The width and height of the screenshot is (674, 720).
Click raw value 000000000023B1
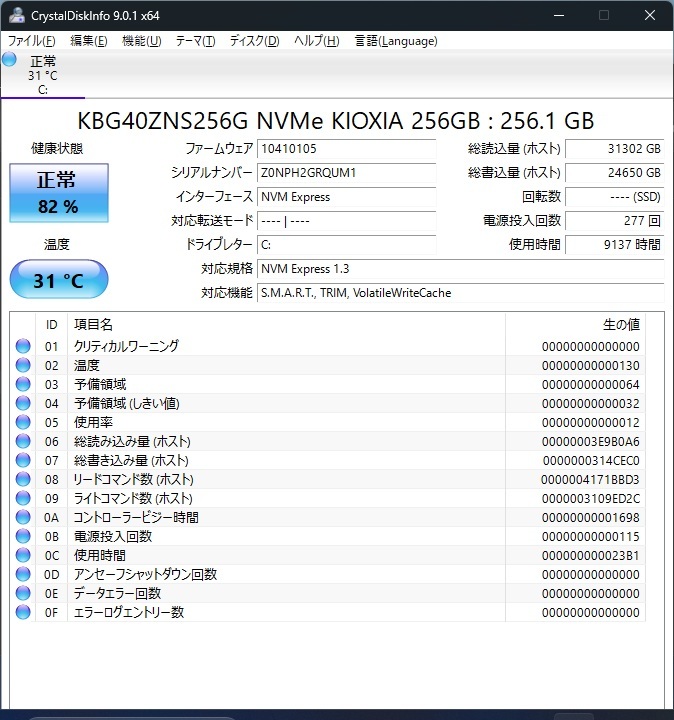pos(590,556)
